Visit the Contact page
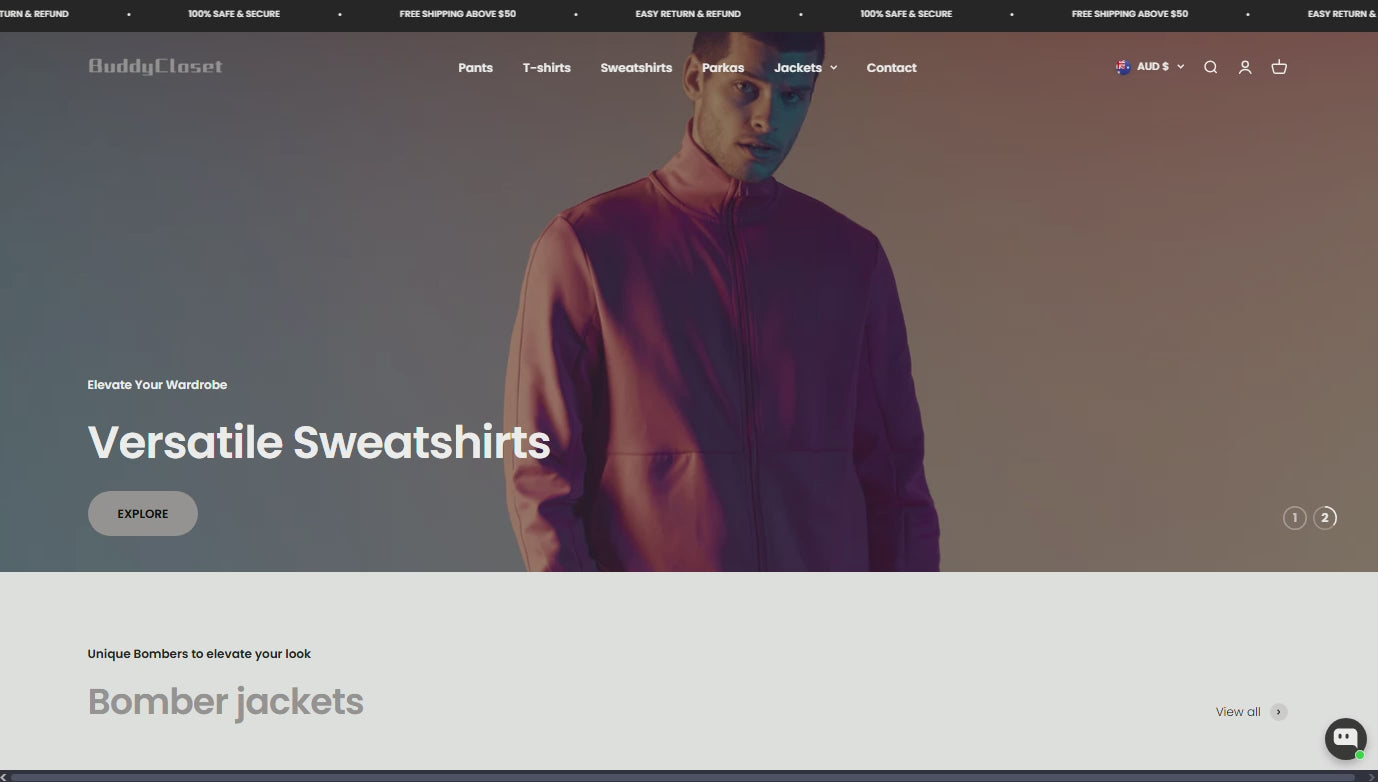 891,68
